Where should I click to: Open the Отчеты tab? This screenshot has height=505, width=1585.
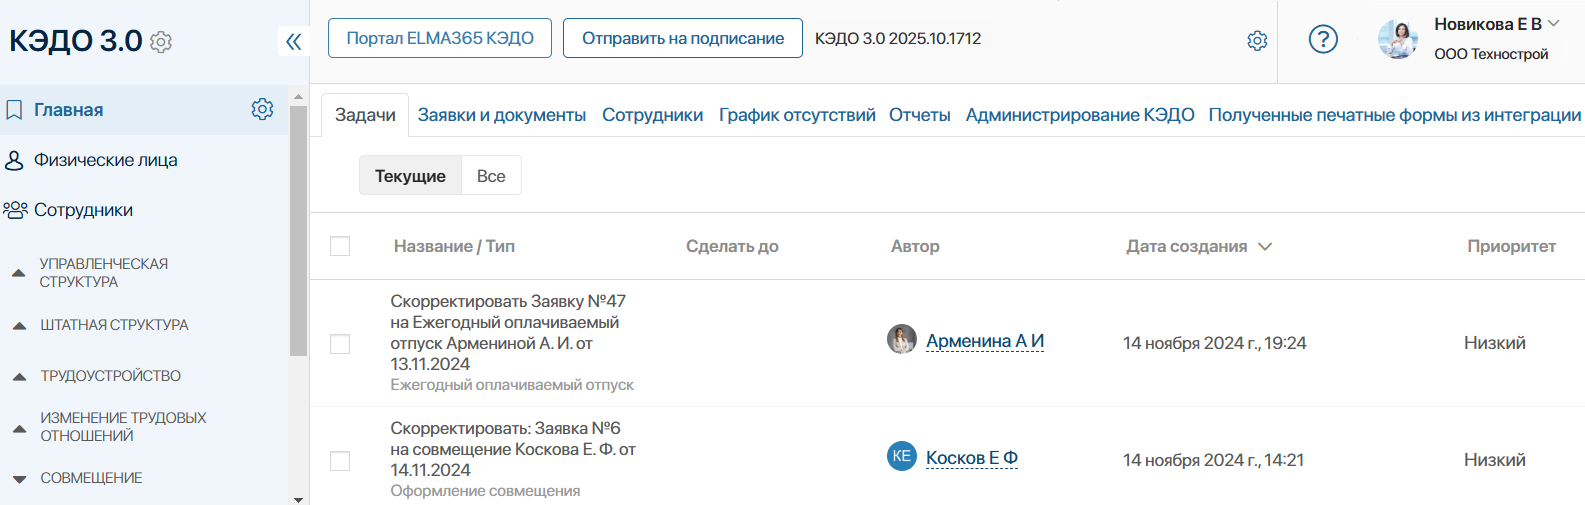click(x=920, y=115)
